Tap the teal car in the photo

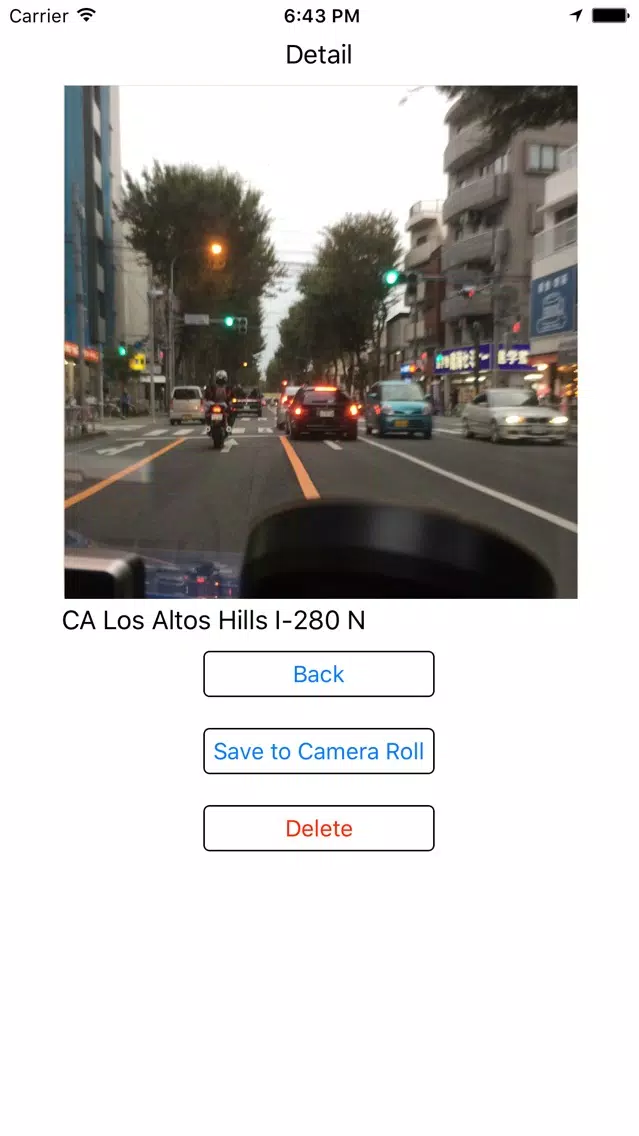point(398,409)
